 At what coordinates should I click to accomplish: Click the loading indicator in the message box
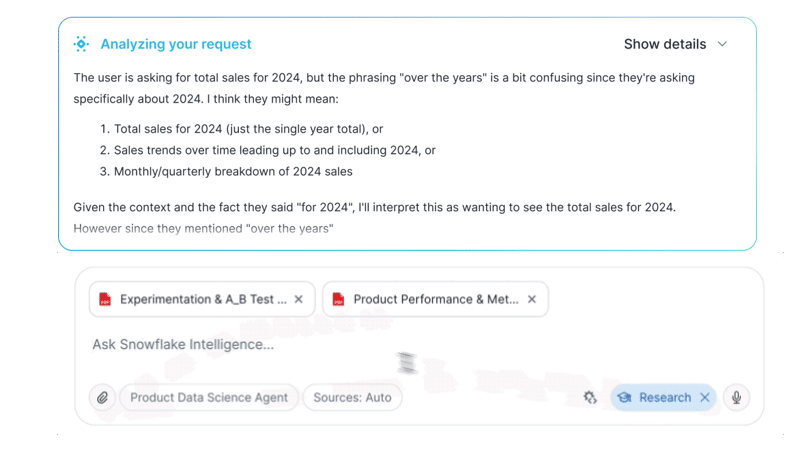click(406, 362)
